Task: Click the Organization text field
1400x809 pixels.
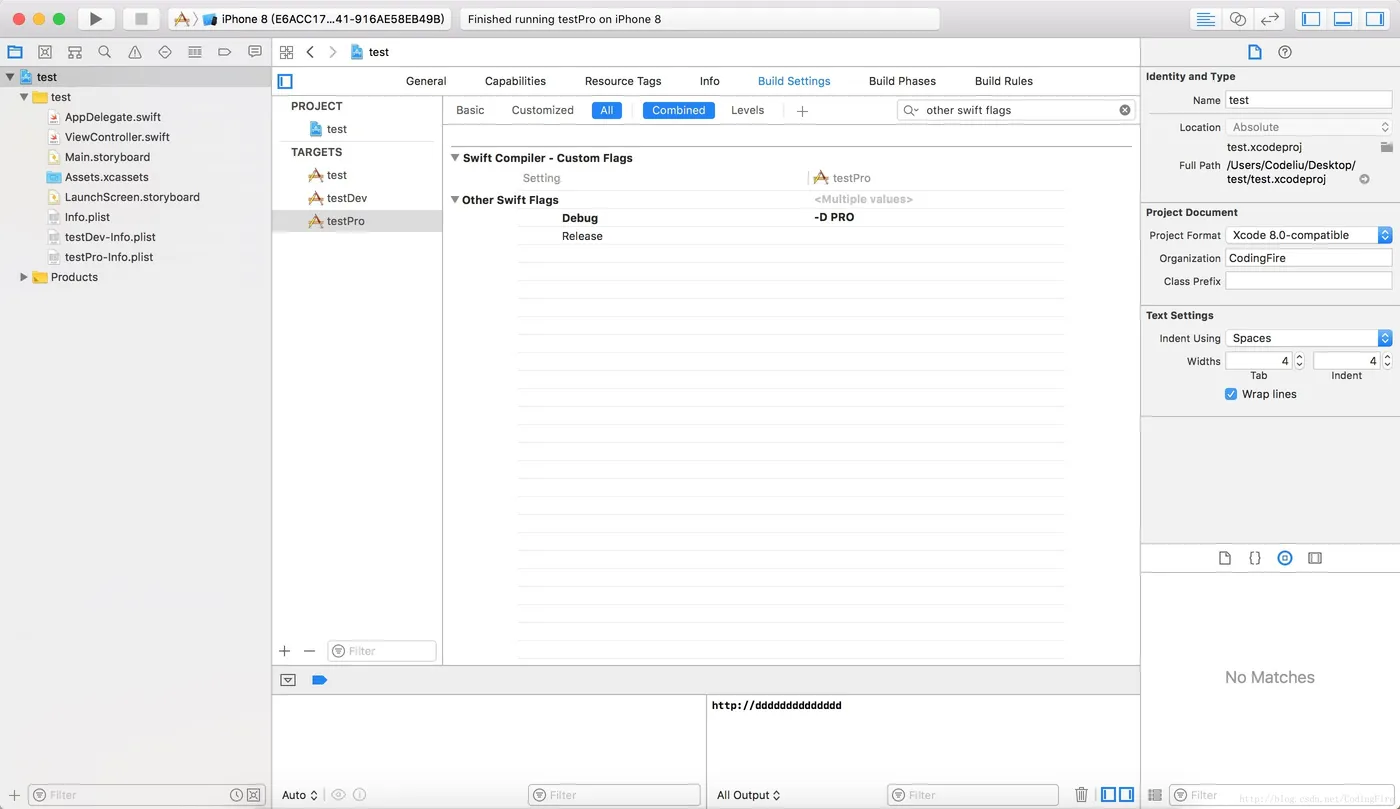Action: click(1309, 258)
